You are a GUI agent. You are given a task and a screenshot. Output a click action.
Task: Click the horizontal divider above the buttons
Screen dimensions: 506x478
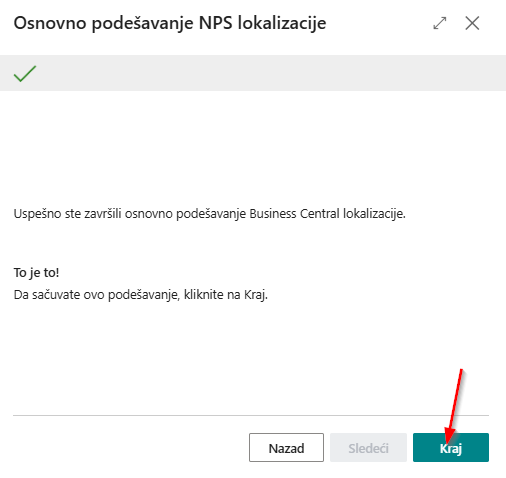click(x=251, y=415)
